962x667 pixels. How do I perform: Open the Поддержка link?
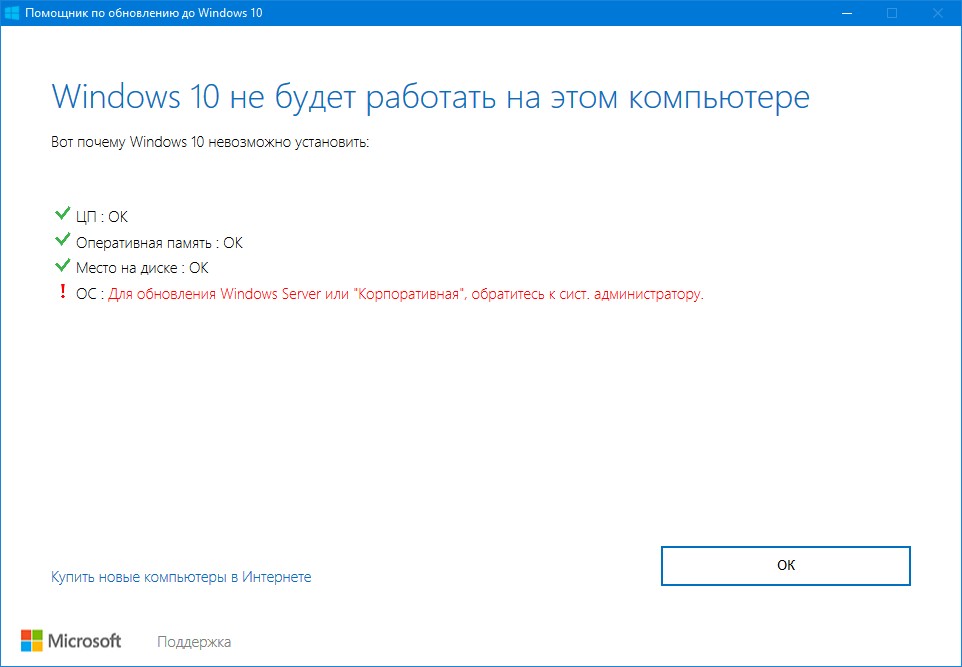(x=194, y=641)
